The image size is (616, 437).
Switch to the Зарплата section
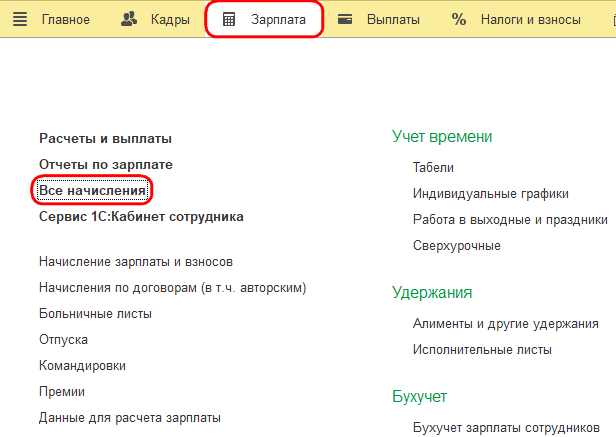278,20
